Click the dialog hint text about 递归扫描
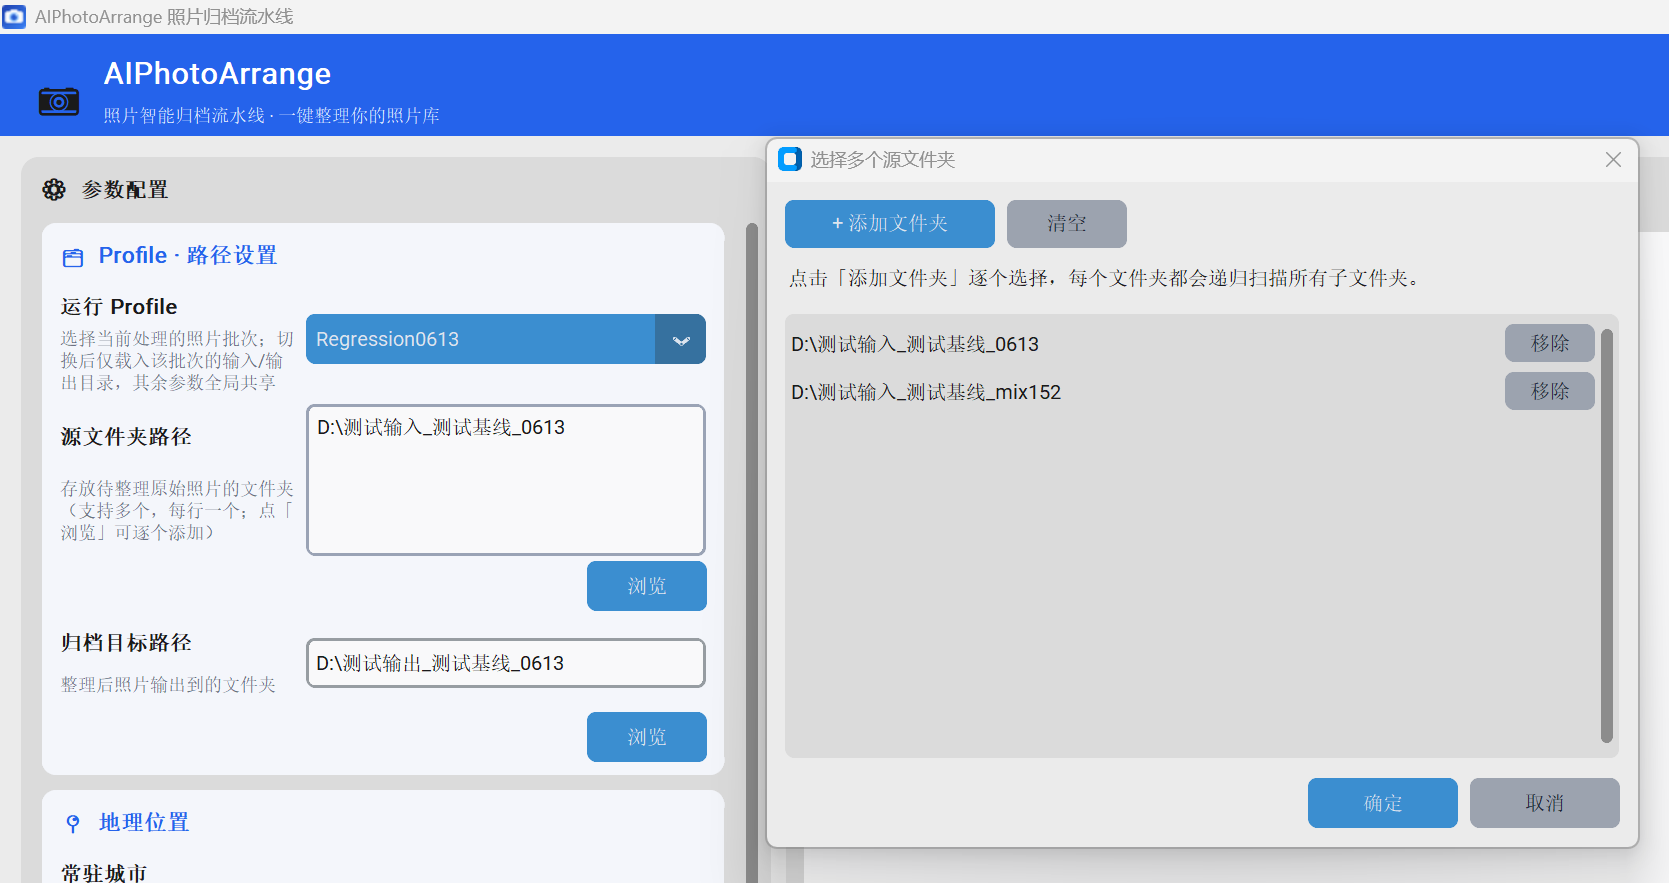1669x883 pixels. click(x=1105, y=279)
